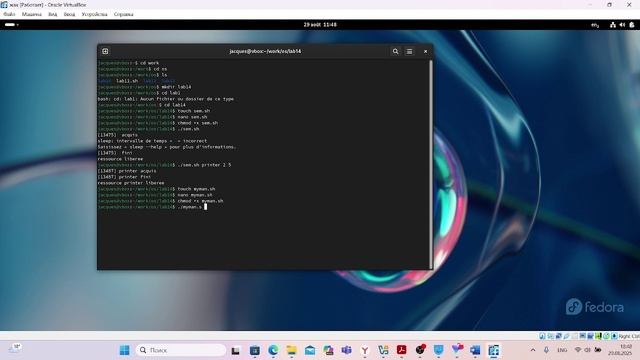Open the Mail app from taskbar
This screenshot has width=640, height=360.
310,350
